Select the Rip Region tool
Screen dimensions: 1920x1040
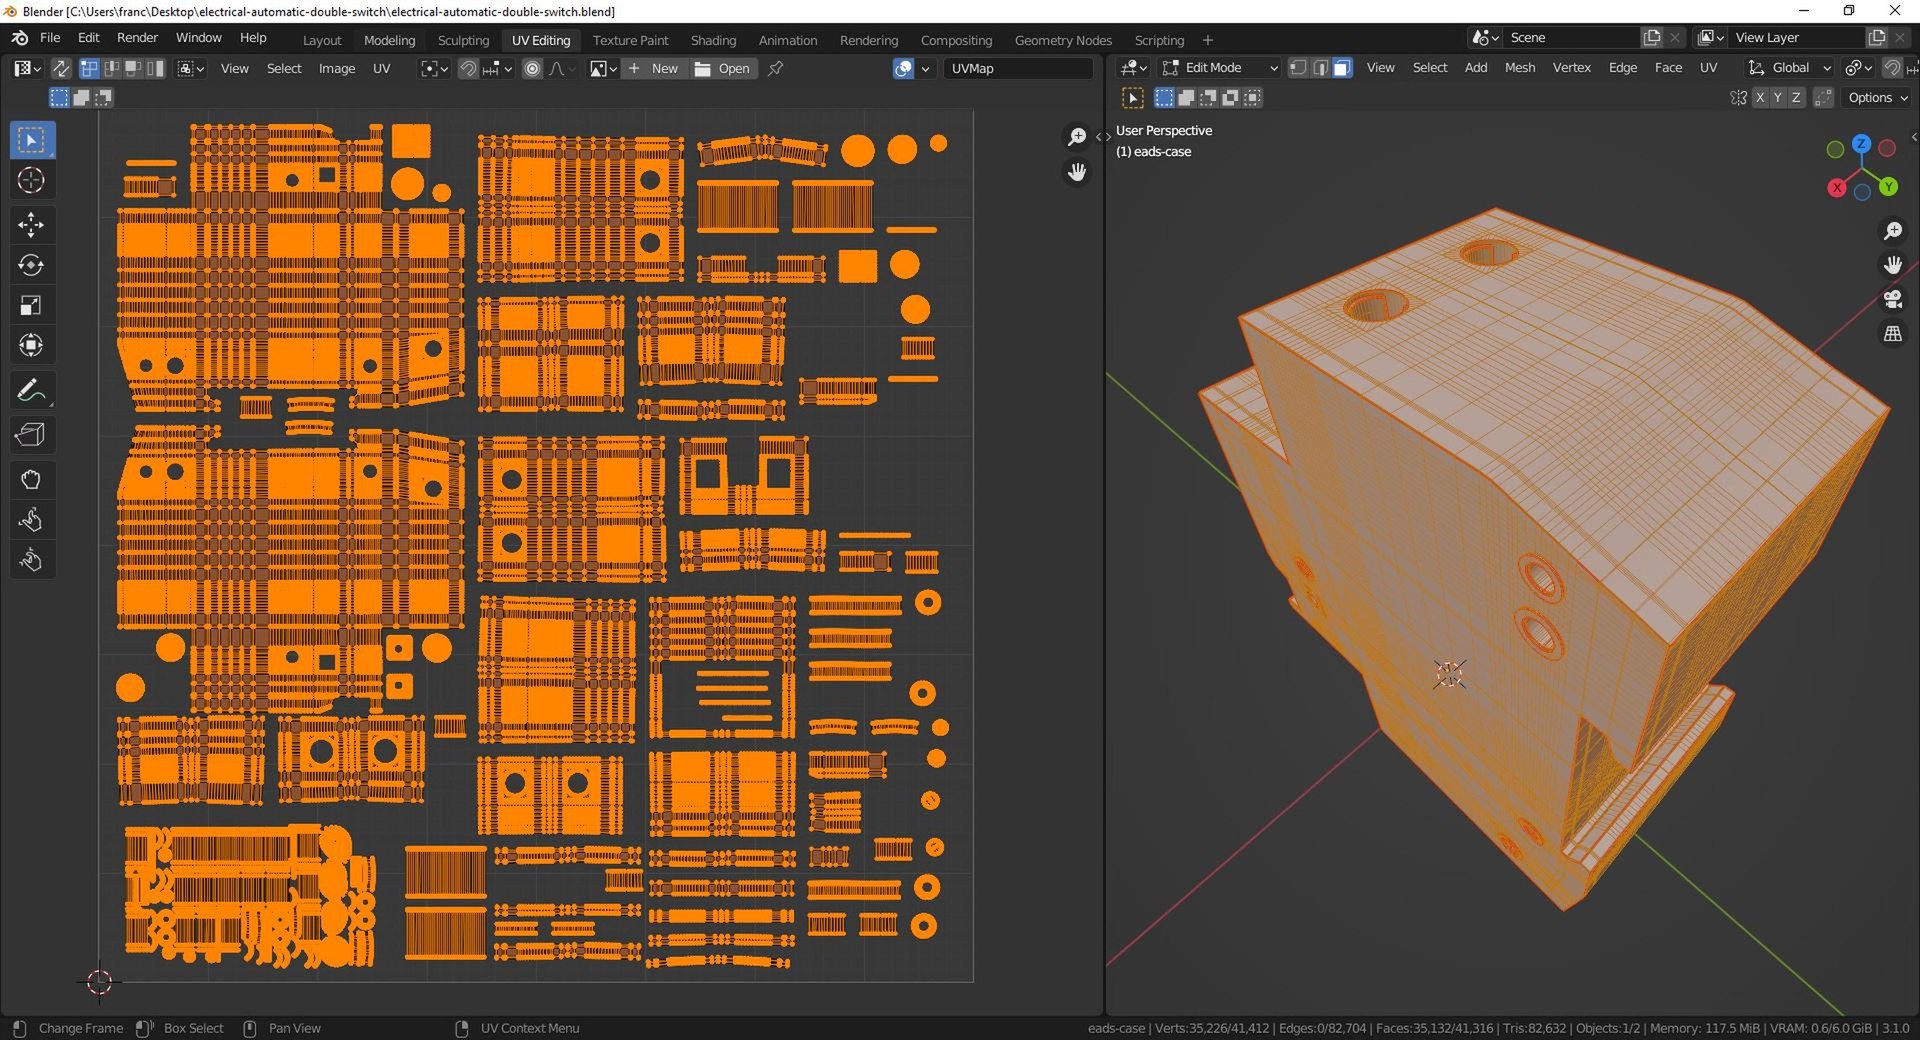click(31, 435)
